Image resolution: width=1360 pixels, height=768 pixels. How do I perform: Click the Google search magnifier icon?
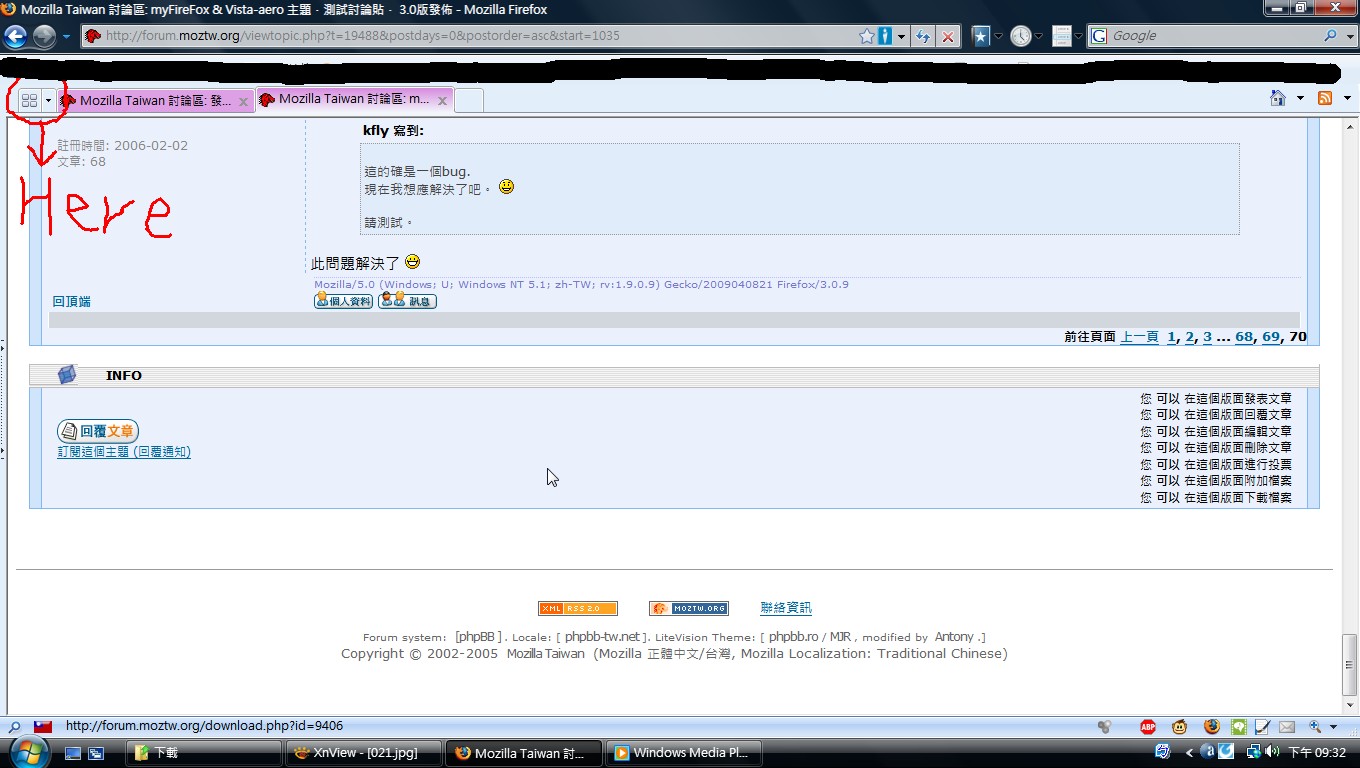pos(1330,36)
